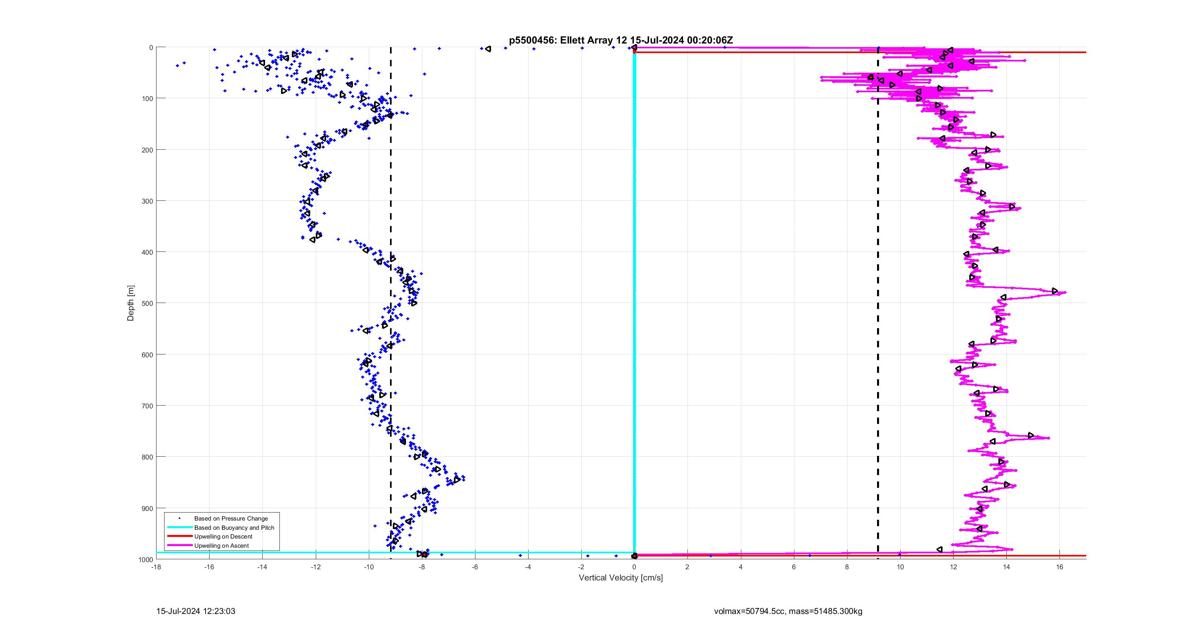The image size is (1200, 628).
Task: Click depth tick label '100'
Action: (x=145, y=98)
